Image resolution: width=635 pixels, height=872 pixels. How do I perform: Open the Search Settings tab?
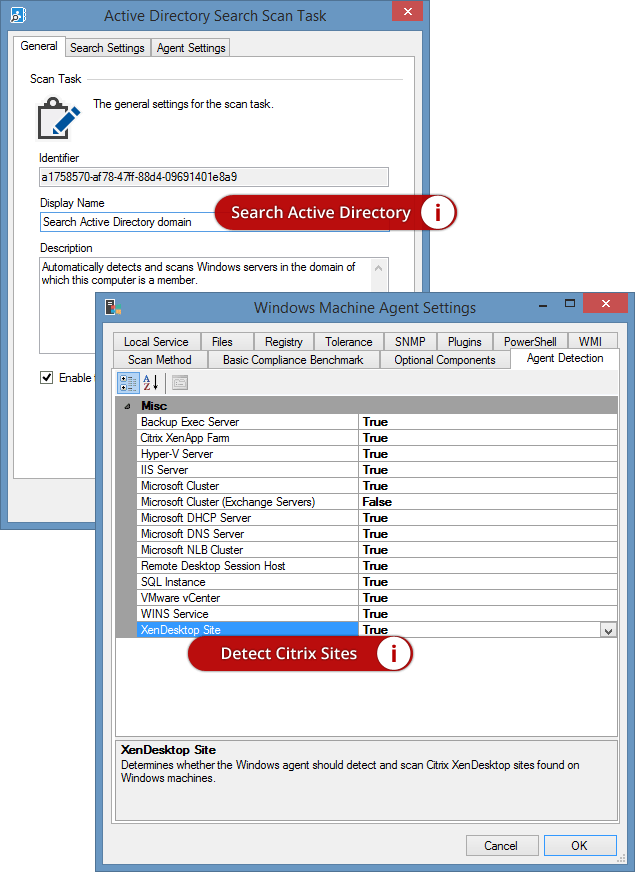pyautogui.click(x=107, y=48)
